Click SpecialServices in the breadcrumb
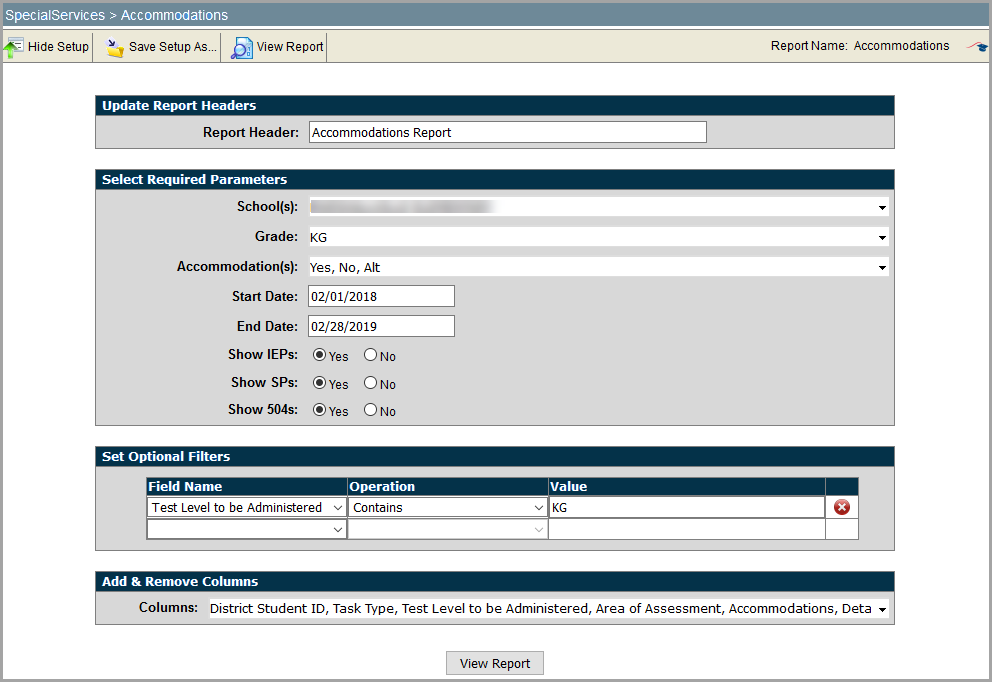992x682 pixels. point(55,15)
